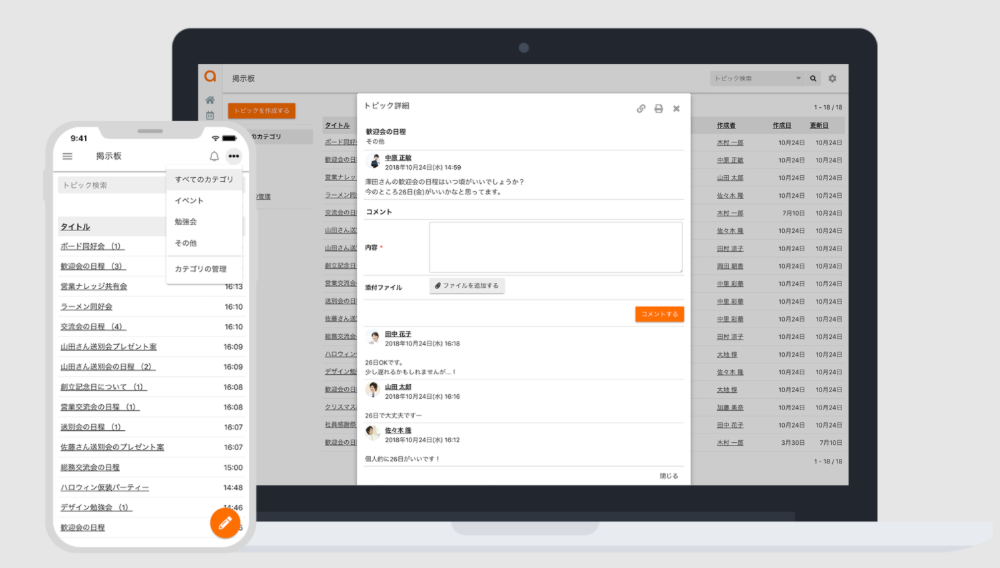Go to home via sidebar house icon
Image resolution: width=1000 pixels, height=568 pixels.
tap(210, 100)
